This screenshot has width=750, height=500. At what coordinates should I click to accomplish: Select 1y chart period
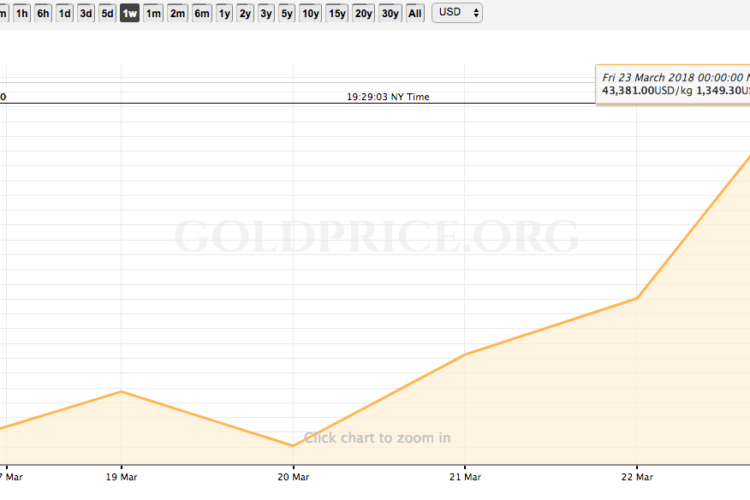coord(224,13)
